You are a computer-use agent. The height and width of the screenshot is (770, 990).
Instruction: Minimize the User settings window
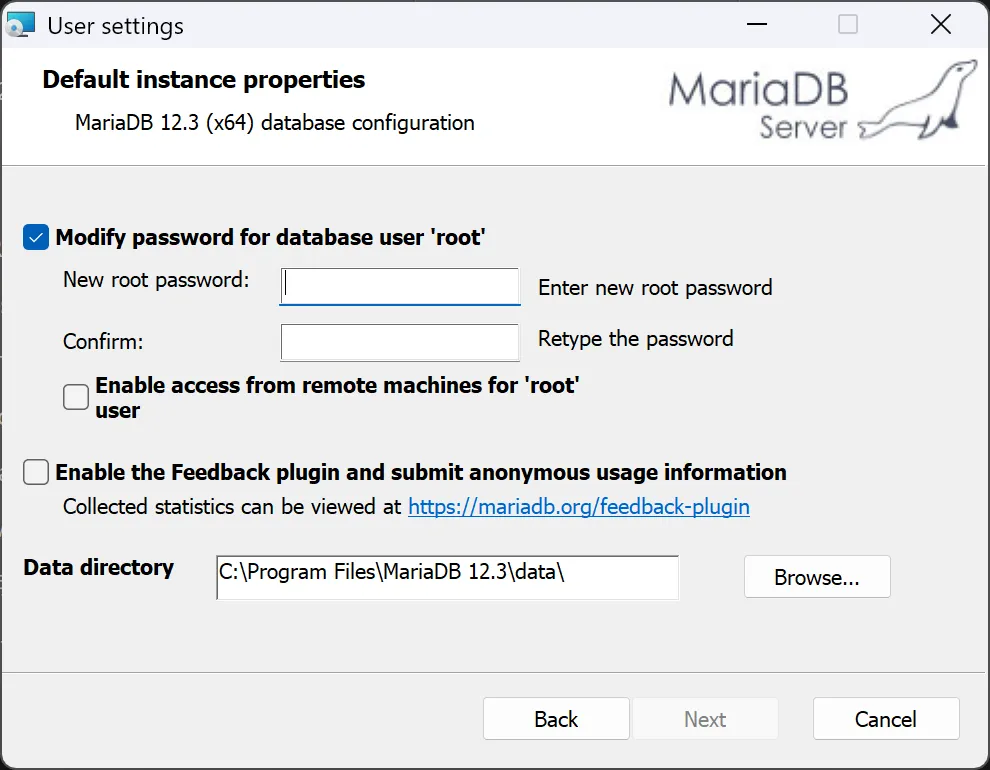click(x=757, y=25)
